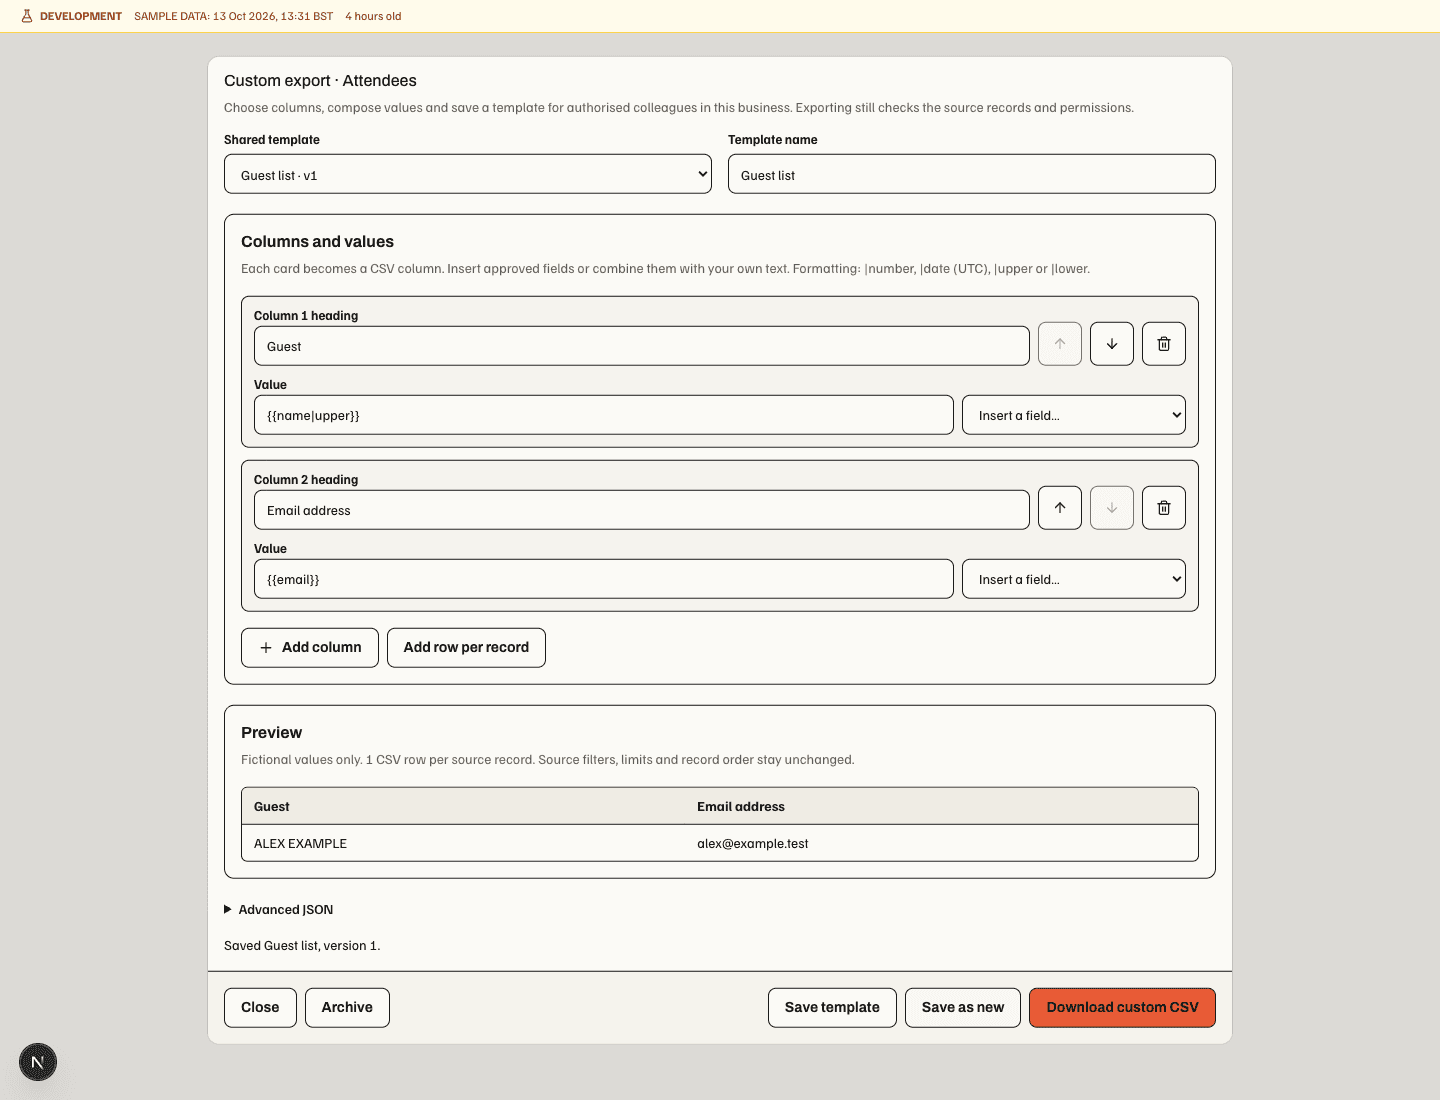Close the custom export dialog
This screenshot has width=1440, height=1100.
[x=260, y=1008]
